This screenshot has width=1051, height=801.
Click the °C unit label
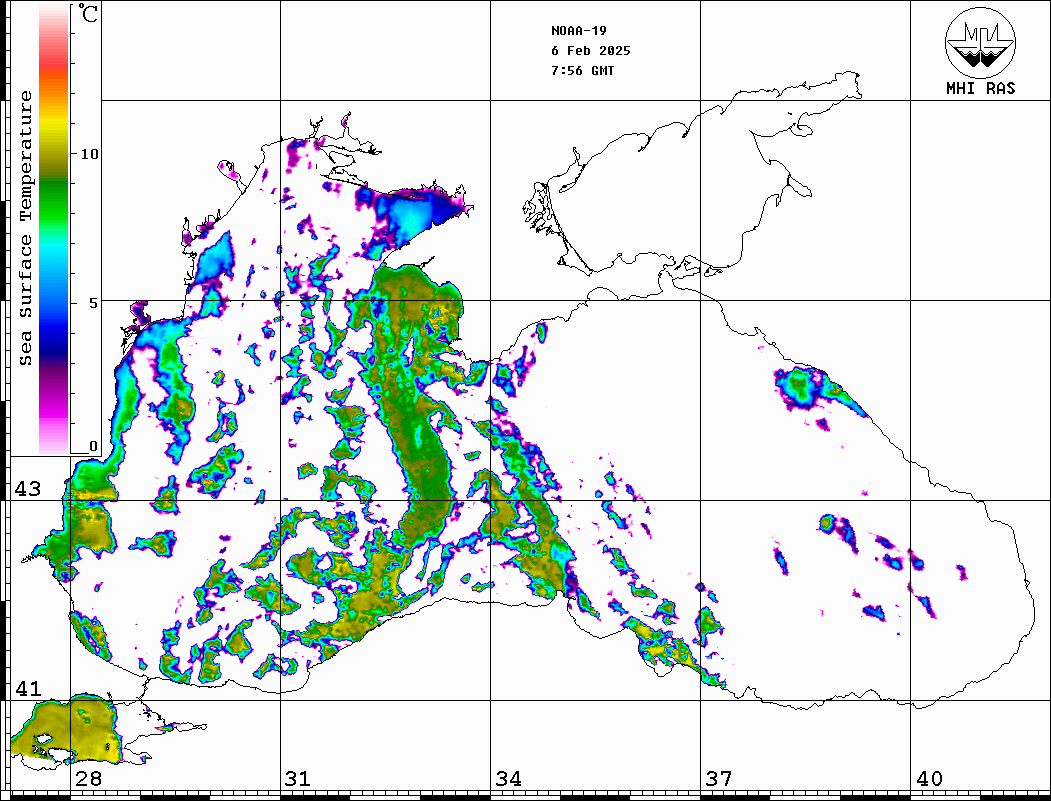pos(88,13)
